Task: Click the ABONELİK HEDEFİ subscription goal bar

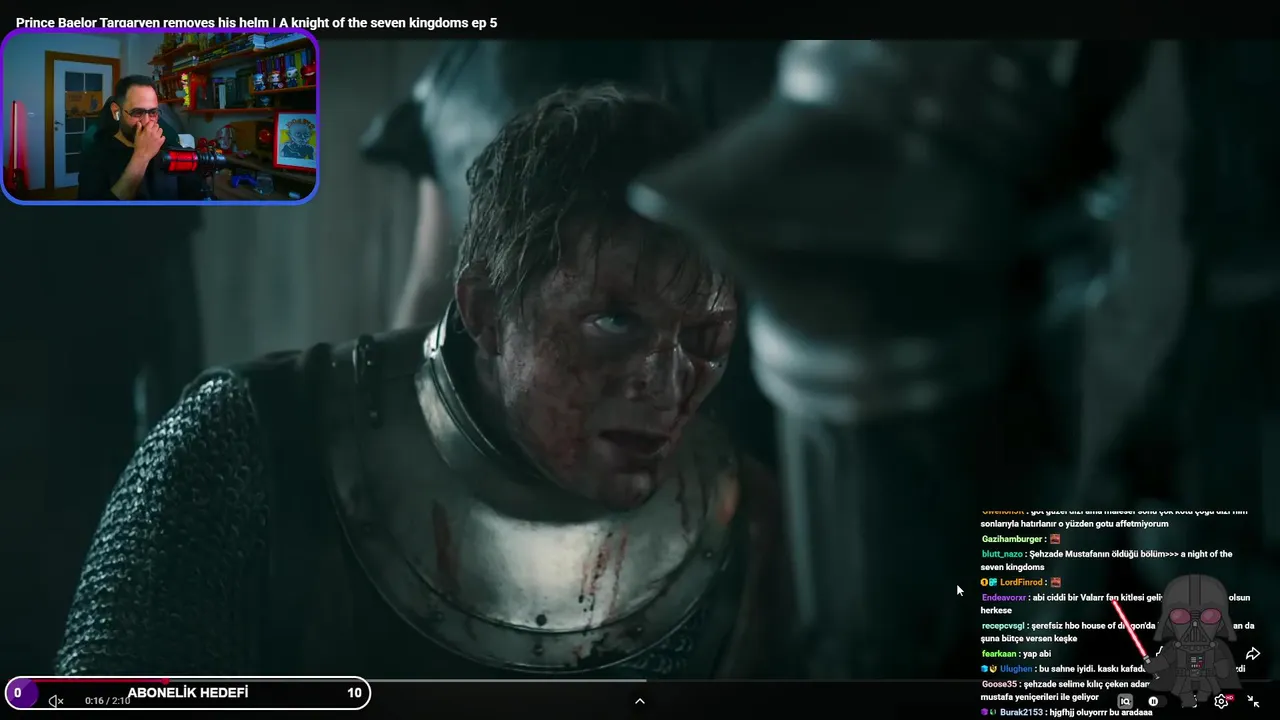Action: pyautogui.click(x=187, y=693)
